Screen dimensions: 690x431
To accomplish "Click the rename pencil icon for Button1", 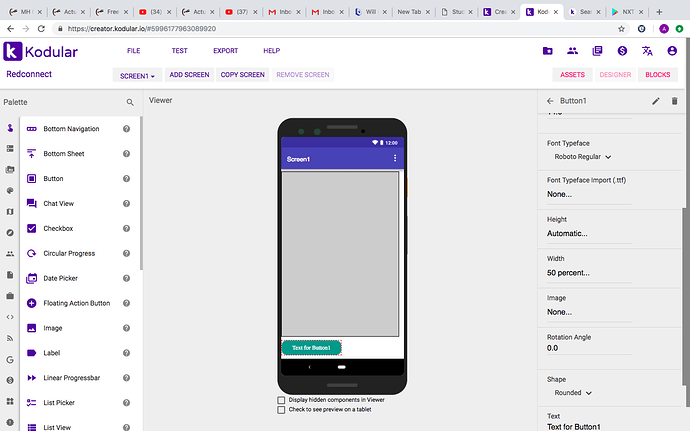I will coord(656,101).
